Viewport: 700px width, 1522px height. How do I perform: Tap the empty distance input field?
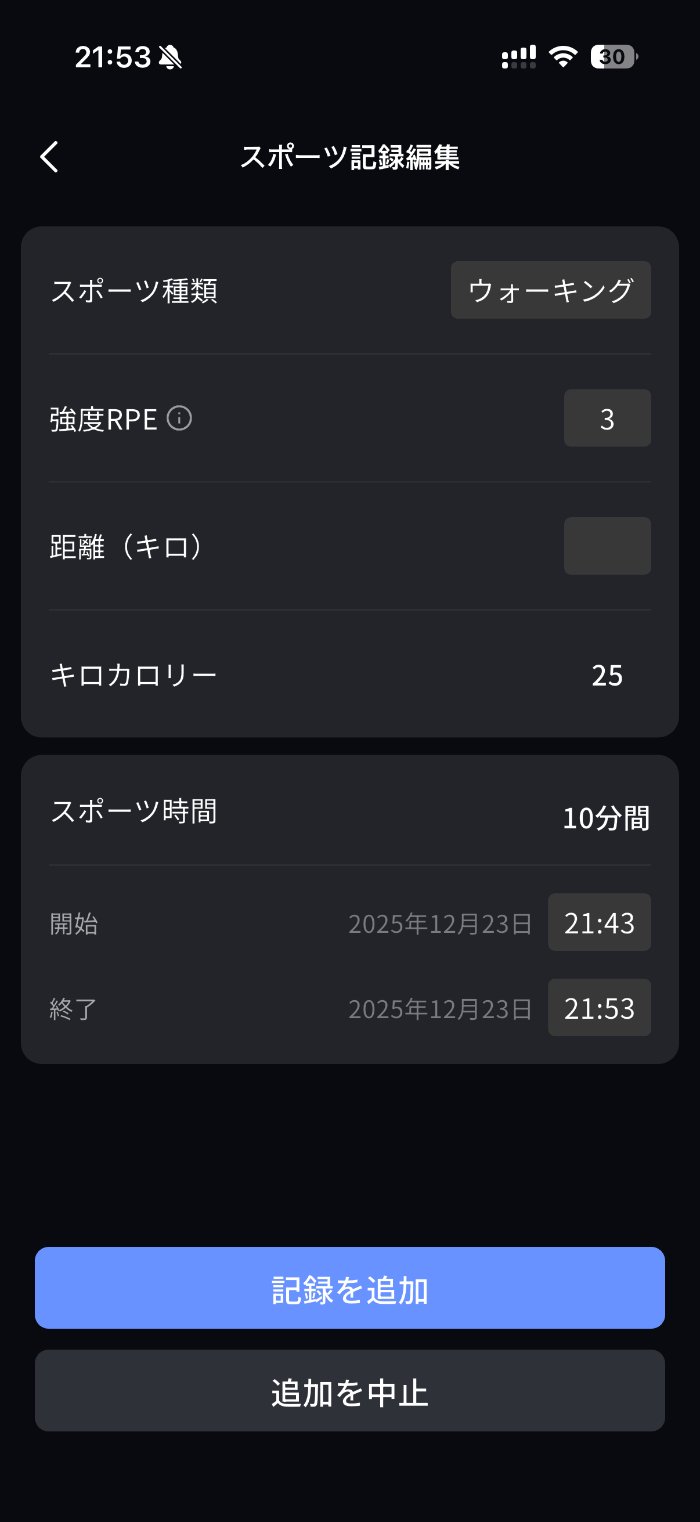click(x=607, y=546)
